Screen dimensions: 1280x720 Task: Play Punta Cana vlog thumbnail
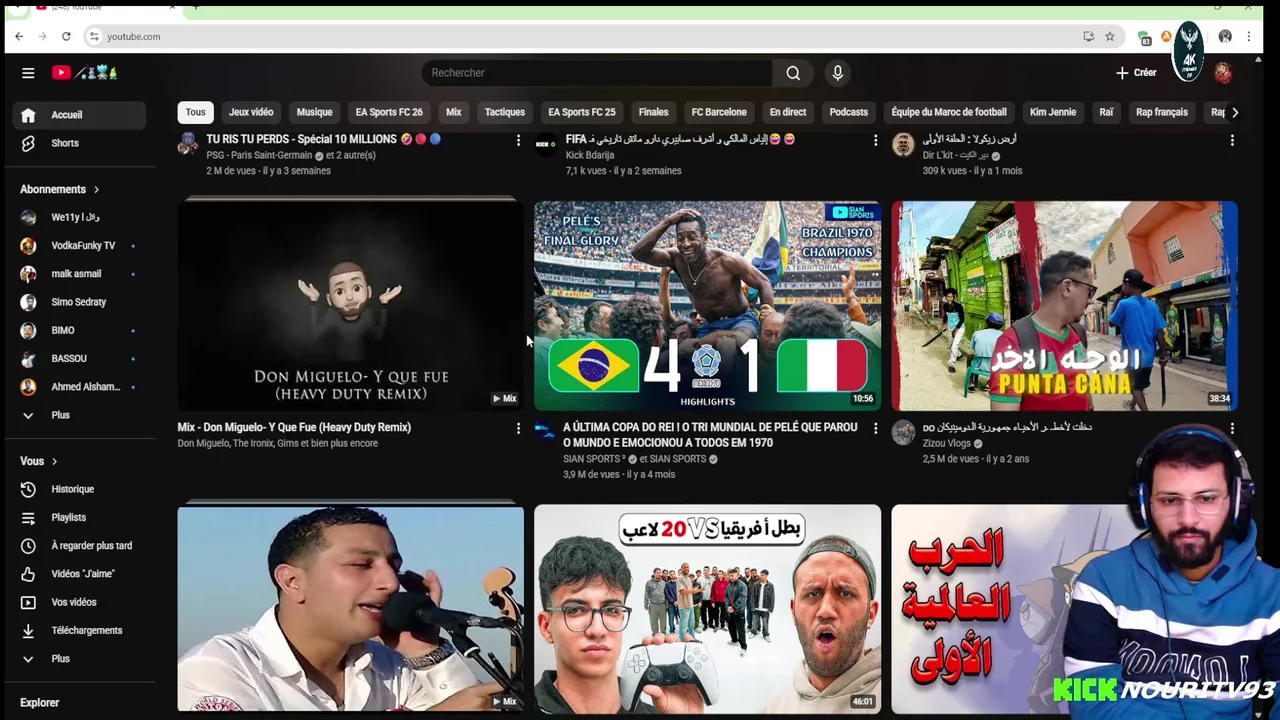[x=1064, y=305]
